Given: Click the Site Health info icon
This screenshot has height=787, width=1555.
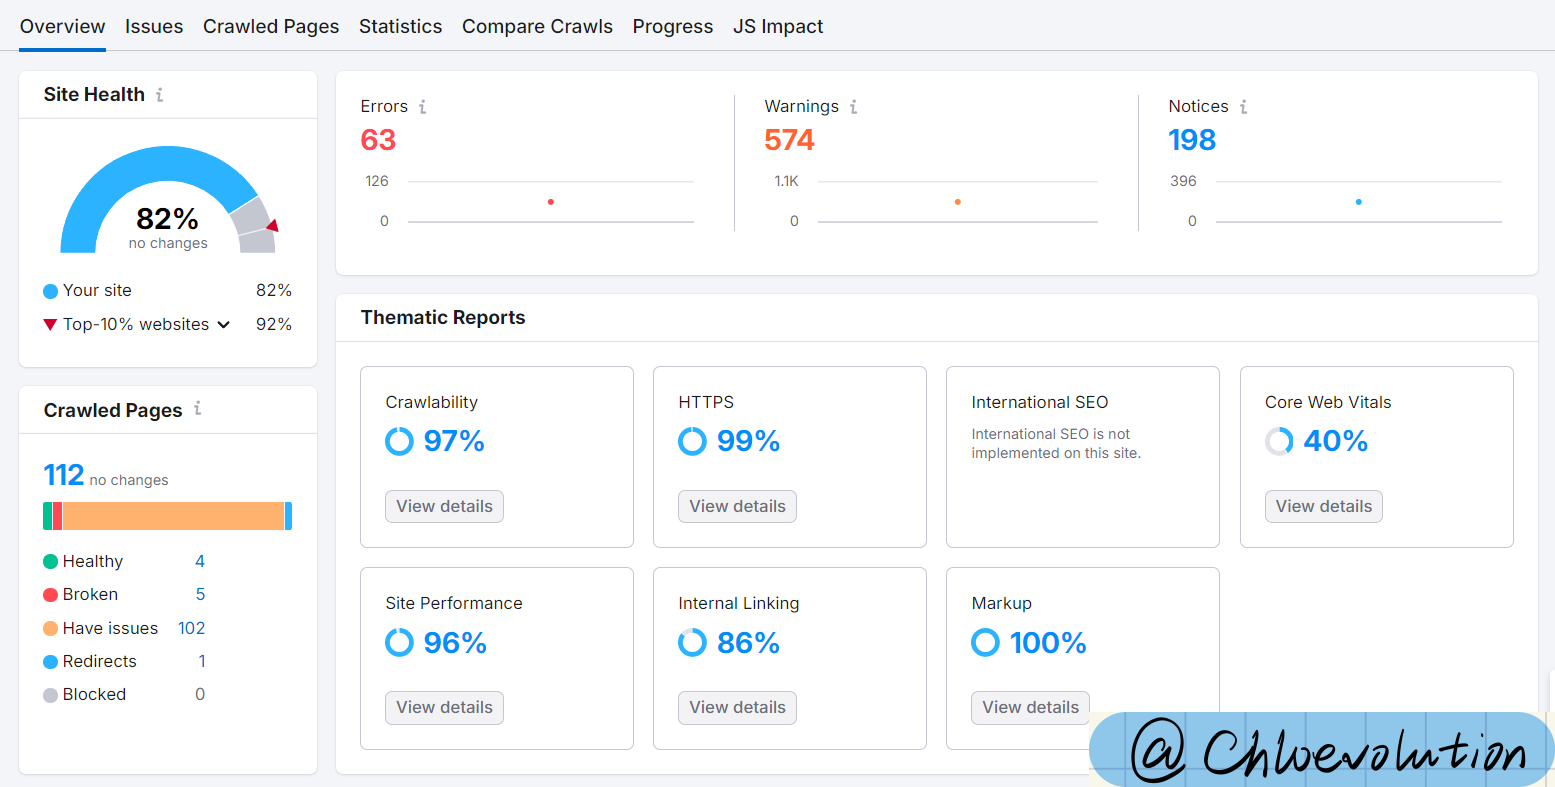Looking at the screenshot, I should pyautogui.click(x=159, y=95).
